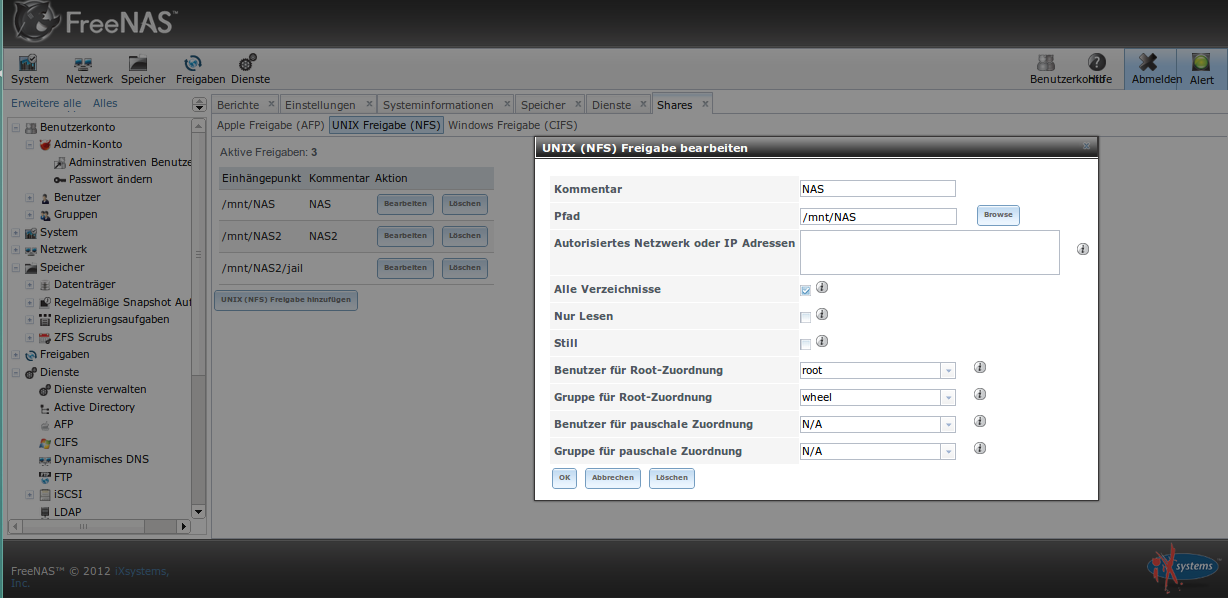The height and width of the screenshot is (598, 1228).
Task: Open Gruppe für Root-Zuordnung dropdown
Action: pyautogui.click(x=948, y=397)
